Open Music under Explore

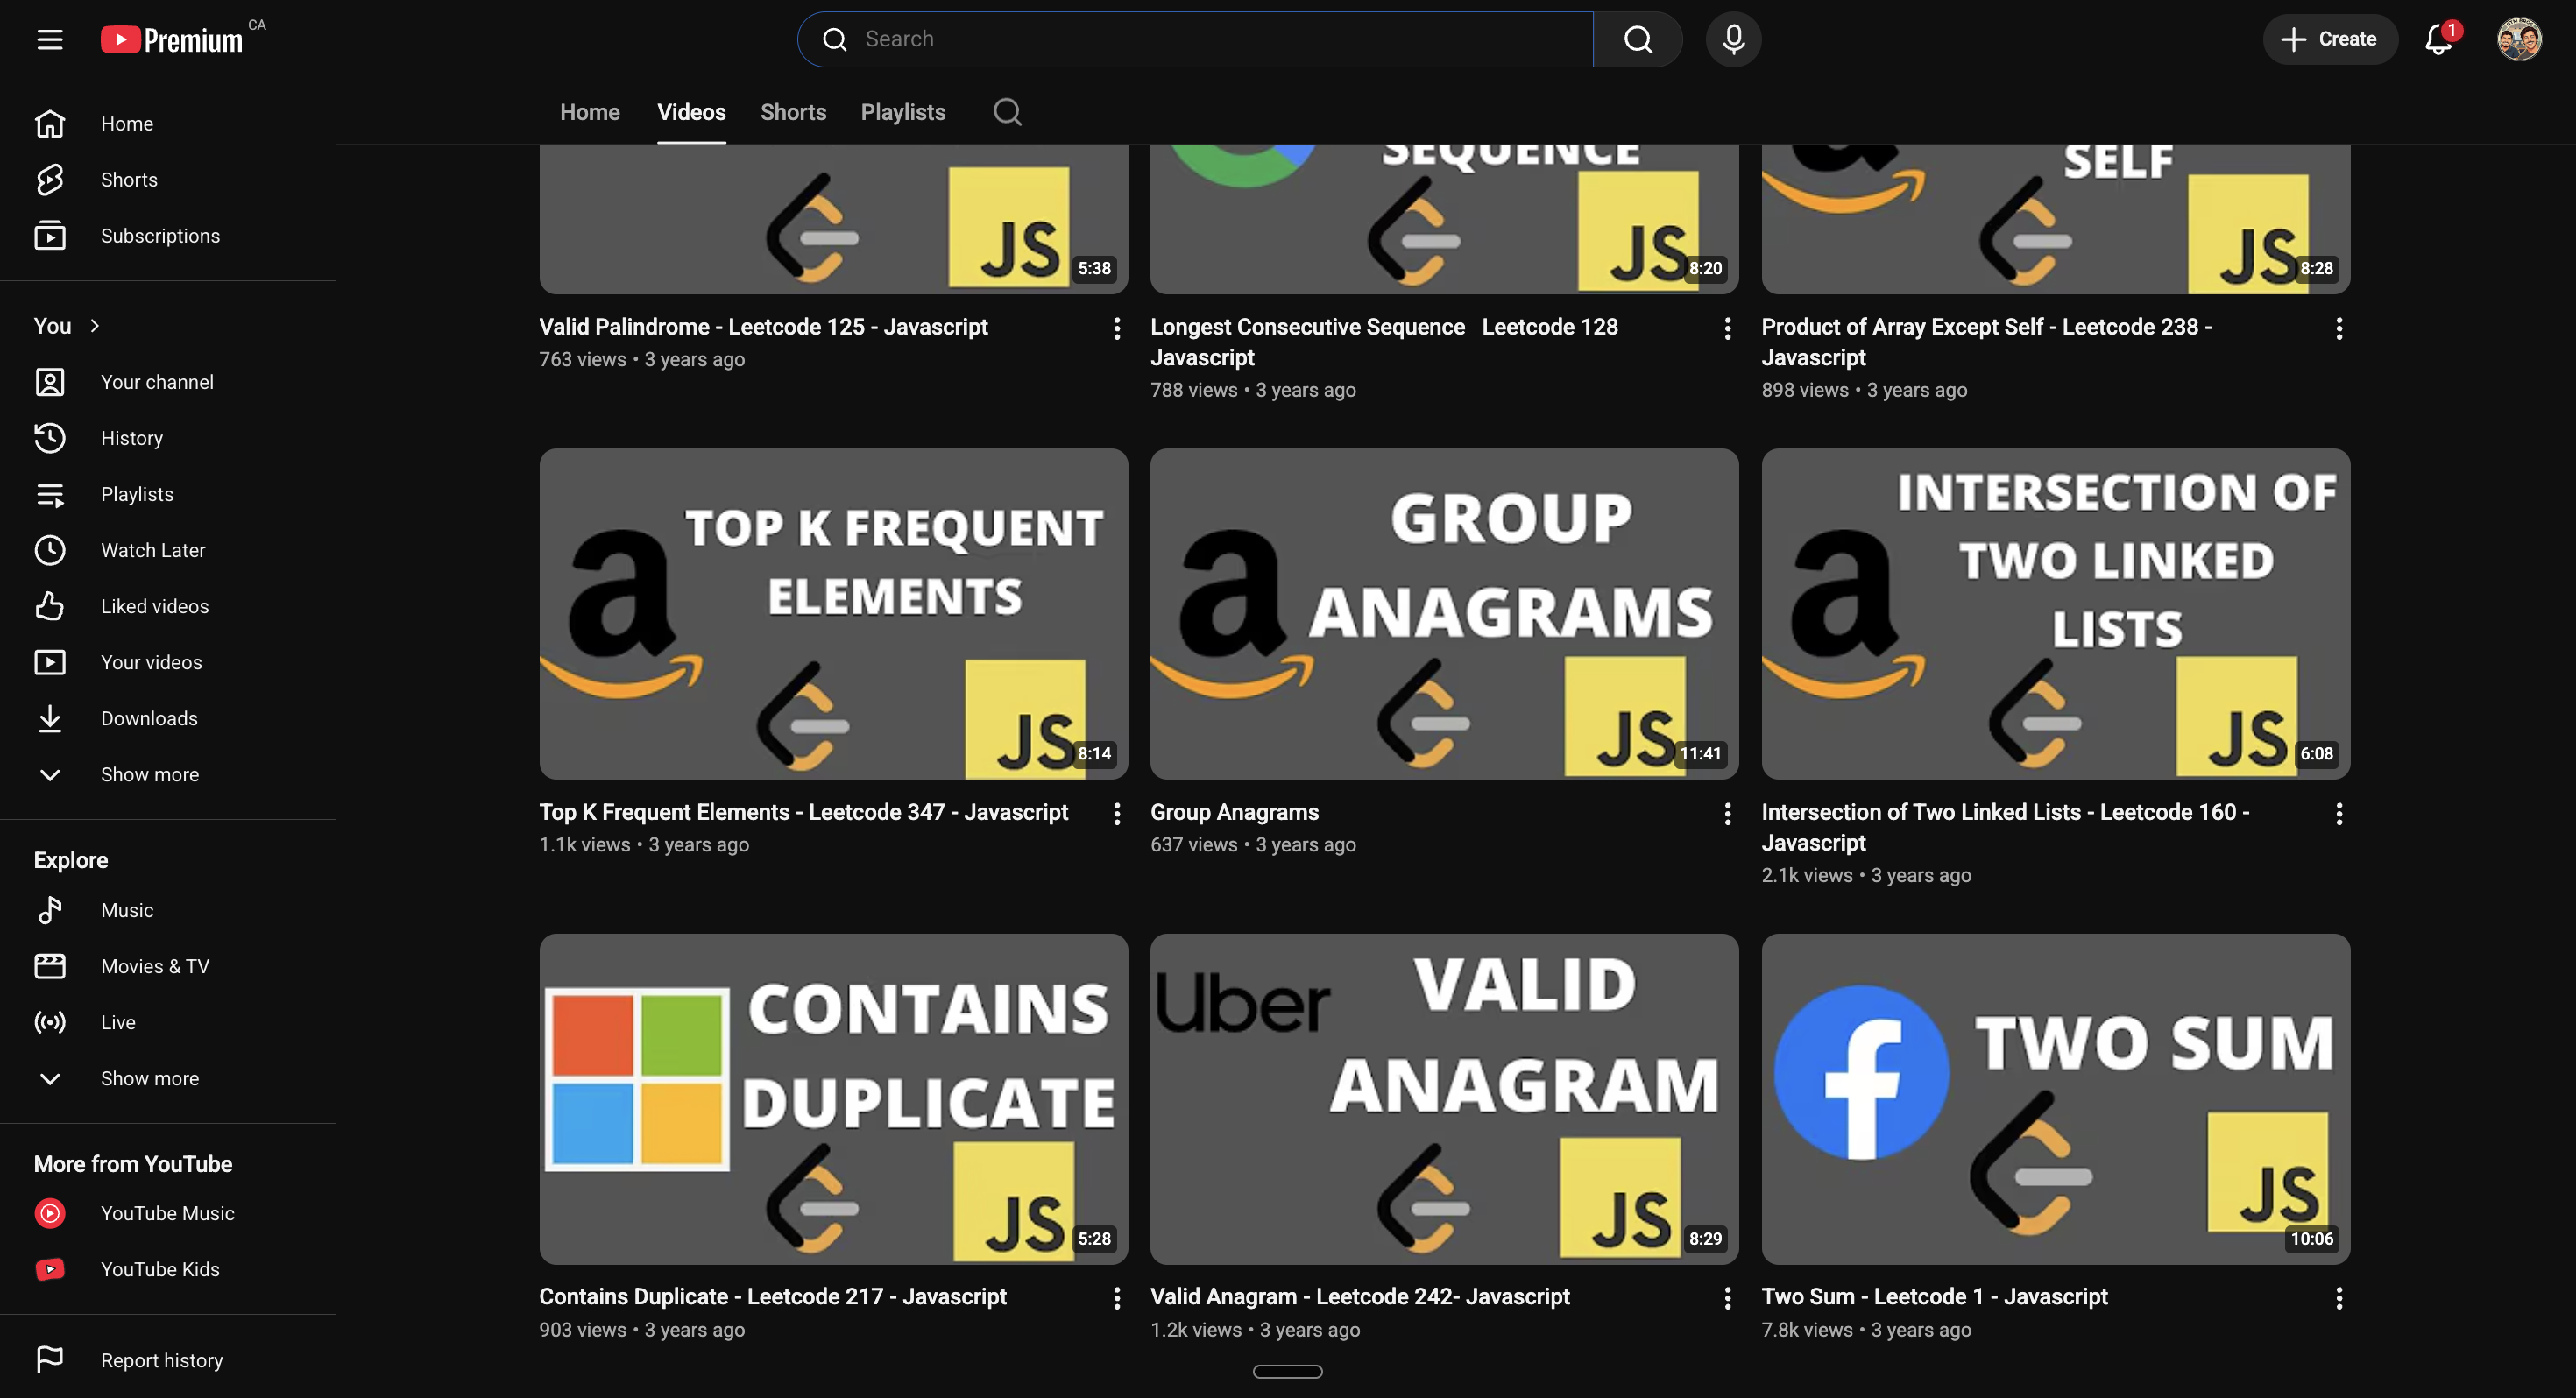click(x=168, y=910)
